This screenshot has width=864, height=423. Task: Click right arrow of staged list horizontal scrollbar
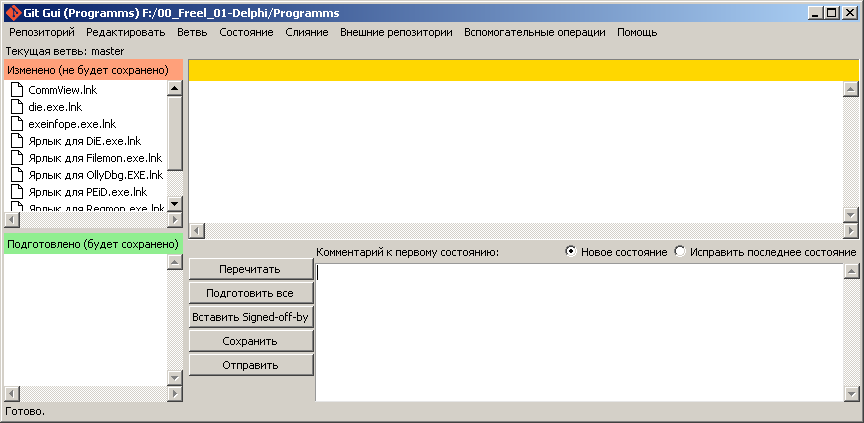coord(175,393)
